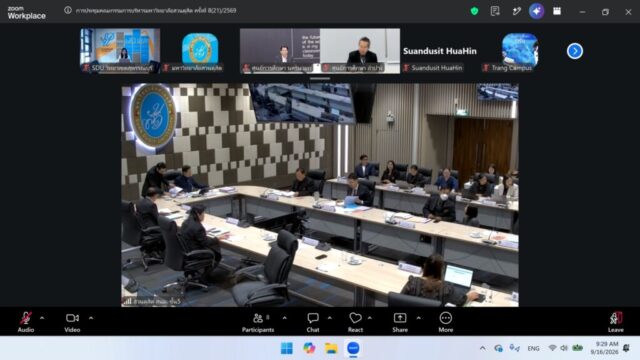Image resolution: width=640 pixels, height=360 pixels.
Task: Open Wi-Fi network settings in tray
Action: tap(552, 348)
